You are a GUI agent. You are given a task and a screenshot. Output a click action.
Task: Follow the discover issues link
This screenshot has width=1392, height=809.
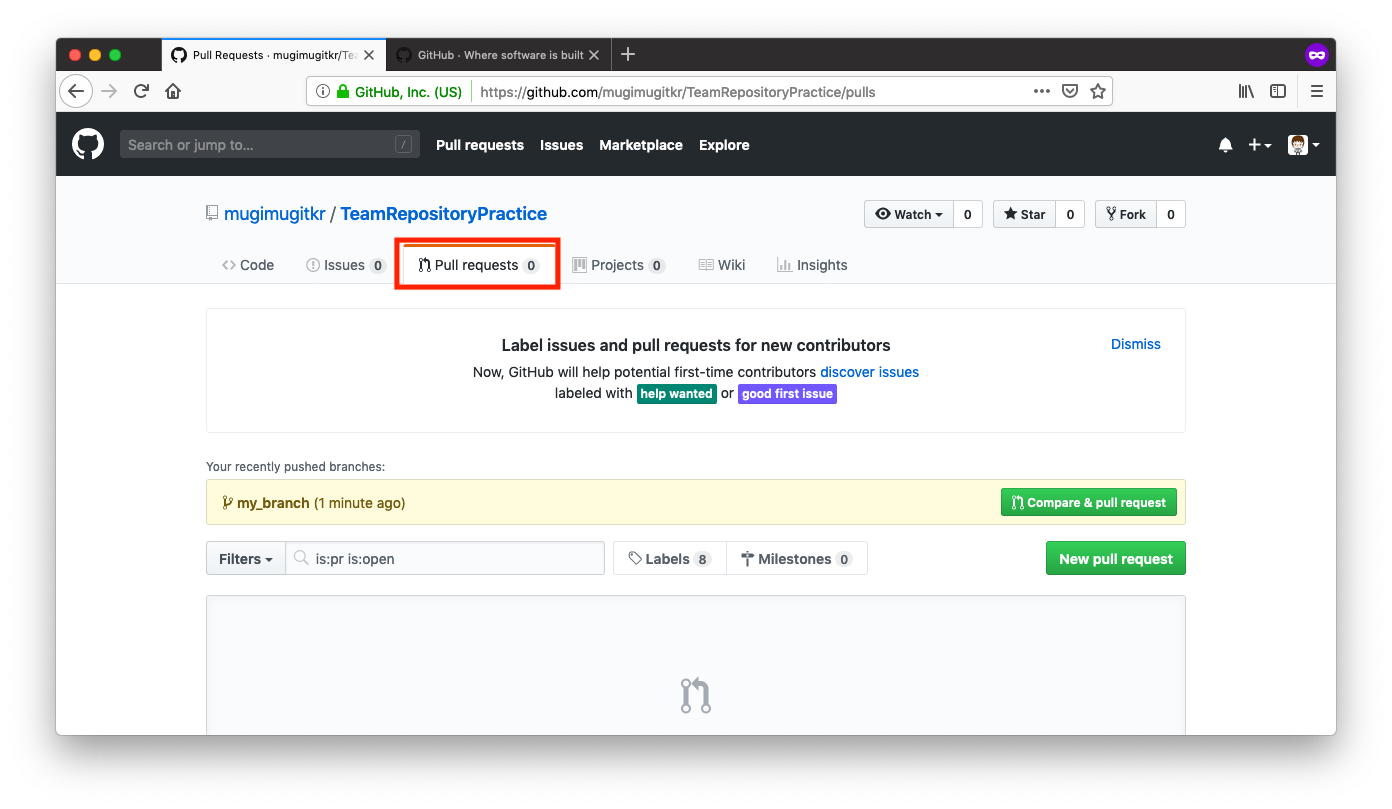pyautogui.click(x=870, y=372)
